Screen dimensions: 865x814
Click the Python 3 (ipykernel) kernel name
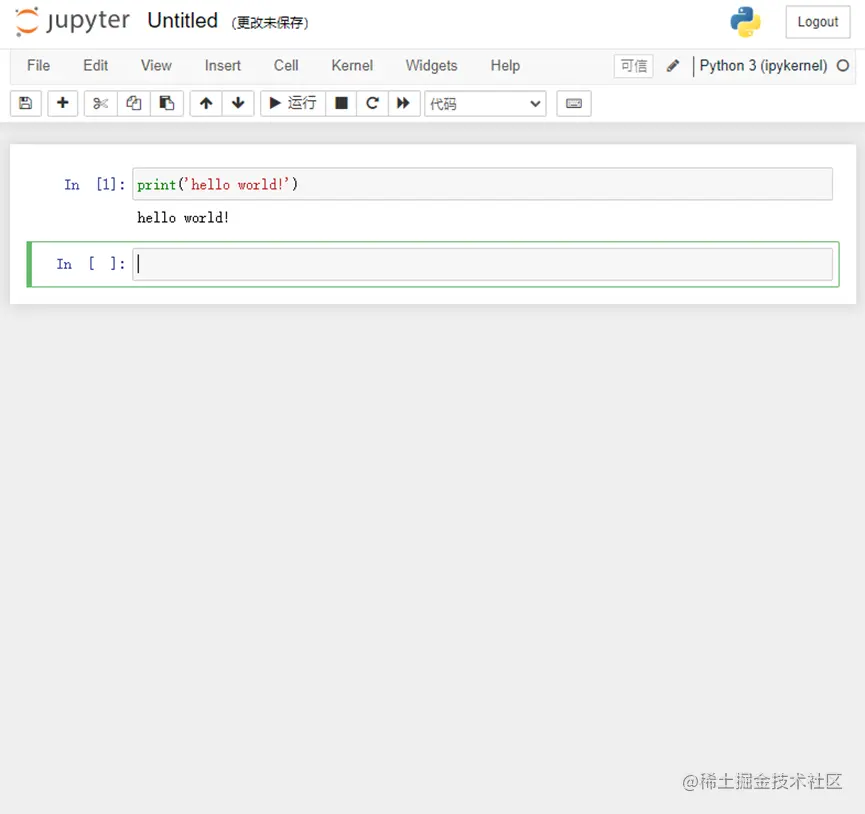tap(763, 66)
